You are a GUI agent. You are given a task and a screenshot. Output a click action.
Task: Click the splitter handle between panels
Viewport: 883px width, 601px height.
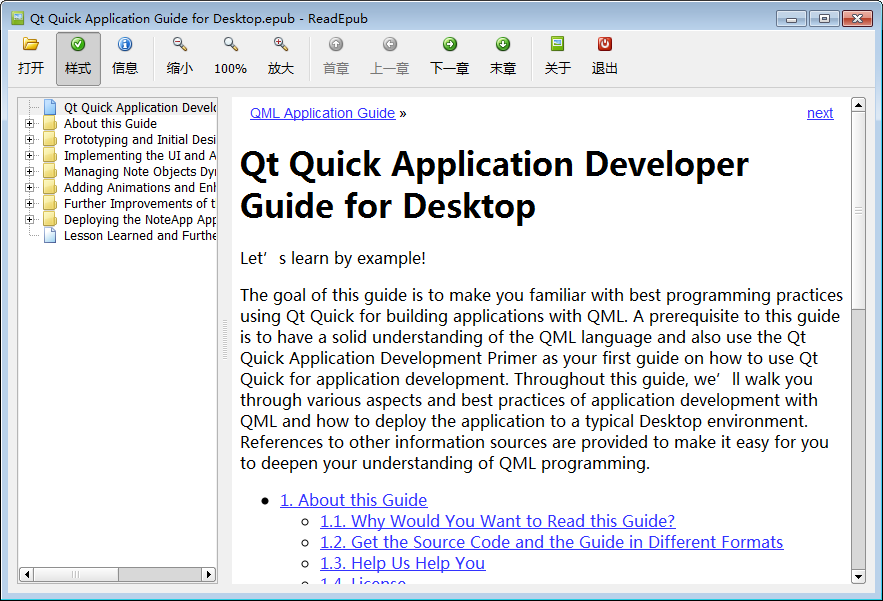coord(225,340)
